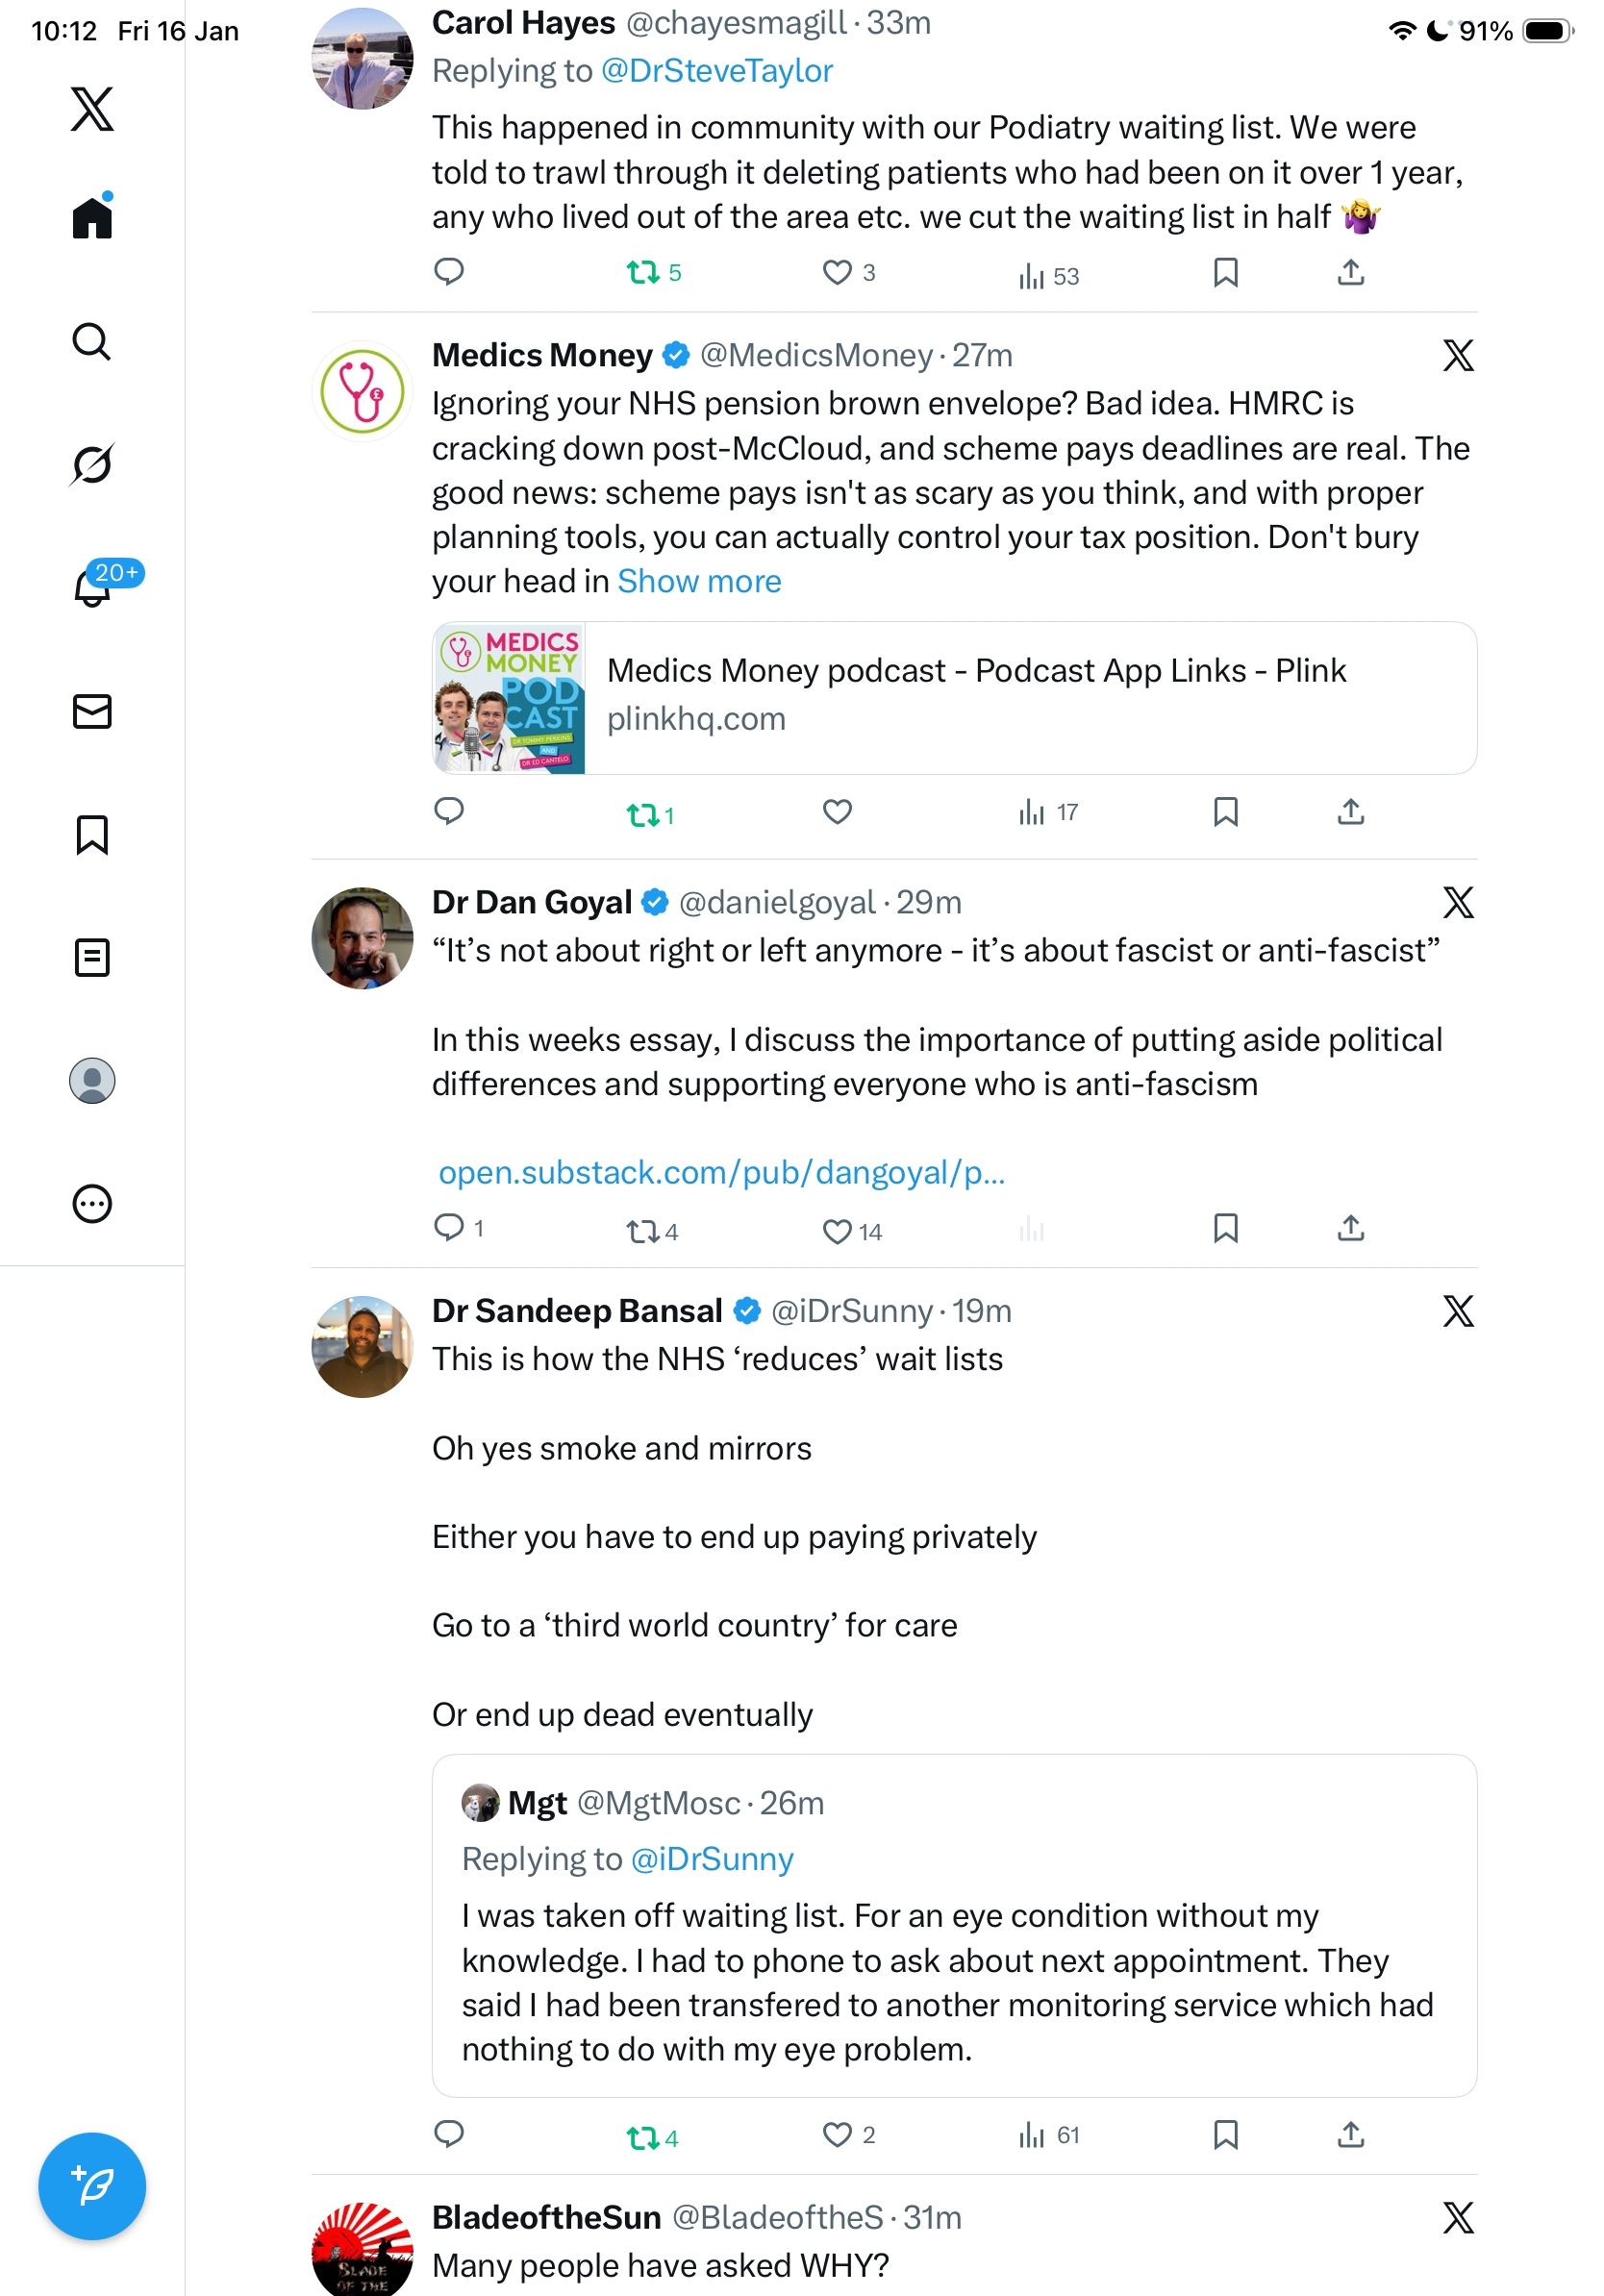Open Grok menu on Dr Sandeep Bansal's post
Viewport: 1604px width, 2296px height.
point(1457,1310)
